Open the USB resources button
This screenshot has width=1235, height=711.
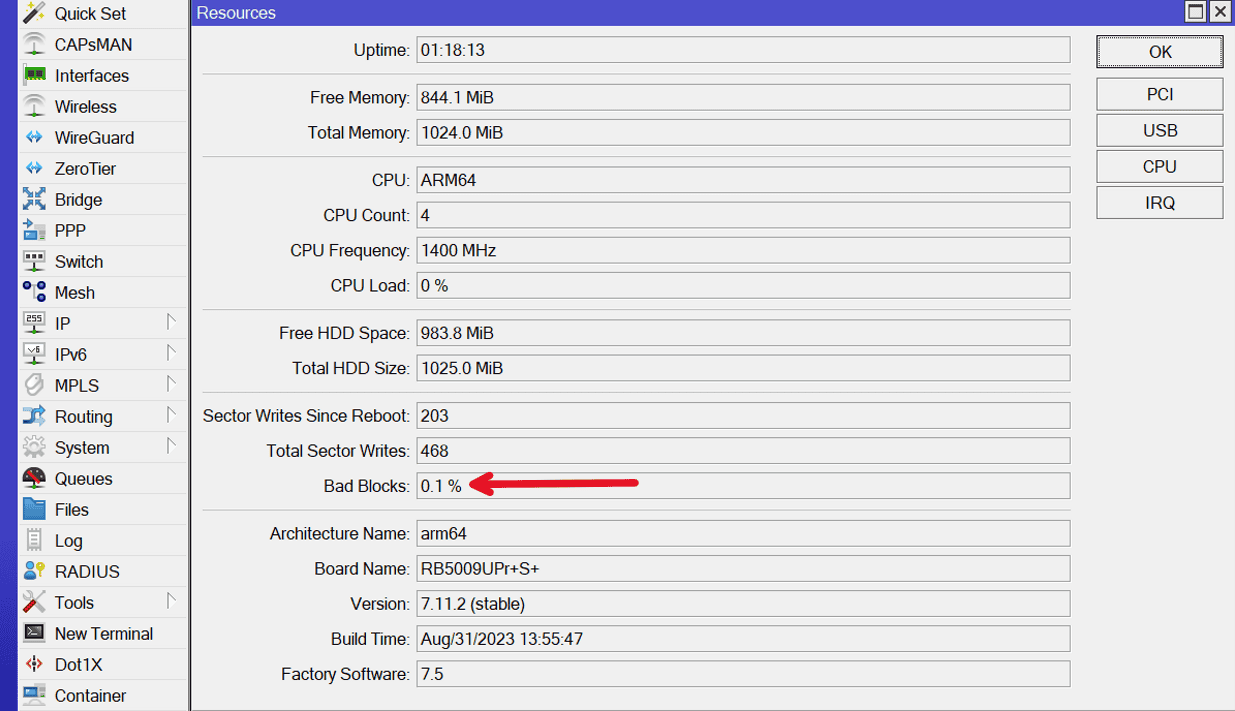click(1159, 130)
